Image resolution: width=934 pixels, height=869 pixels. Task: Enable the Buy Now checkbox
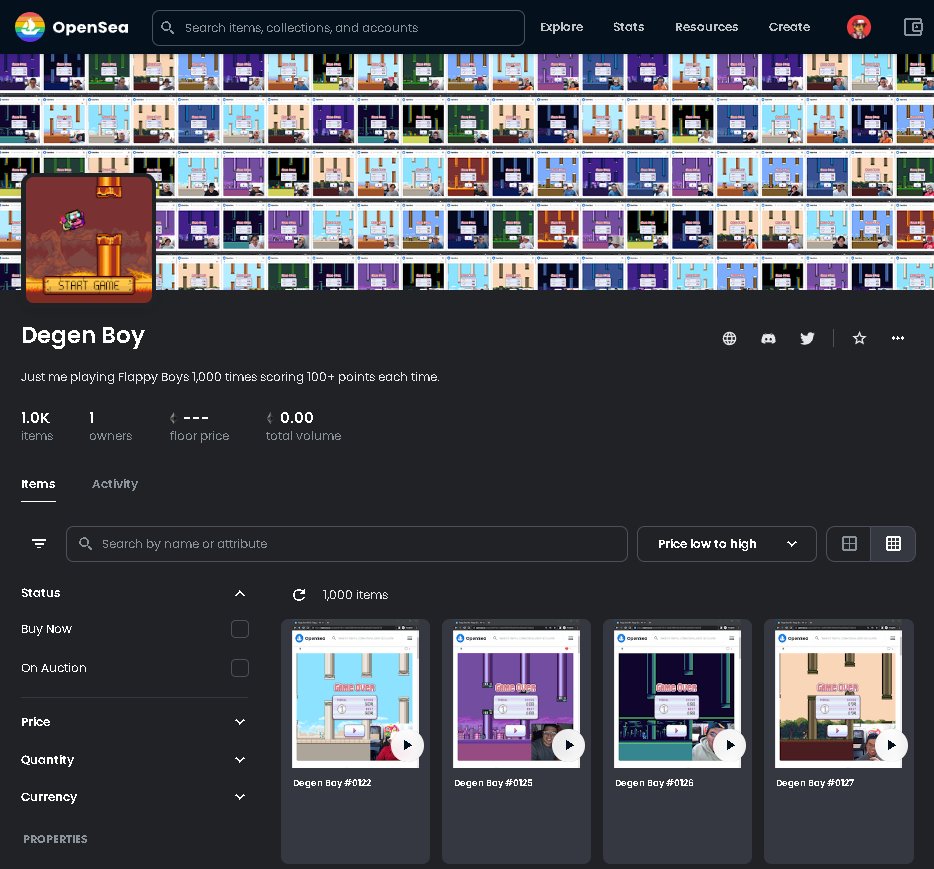pos(239,629)
